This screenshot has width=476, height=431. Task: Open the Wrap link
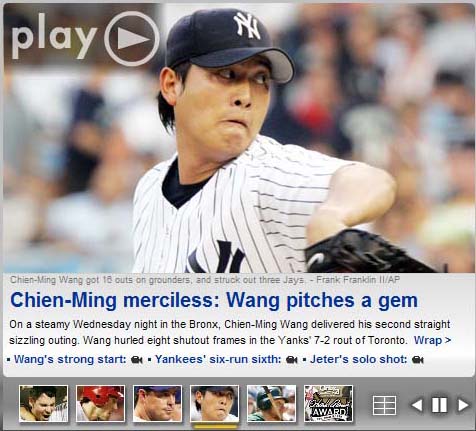pos(432,340)
